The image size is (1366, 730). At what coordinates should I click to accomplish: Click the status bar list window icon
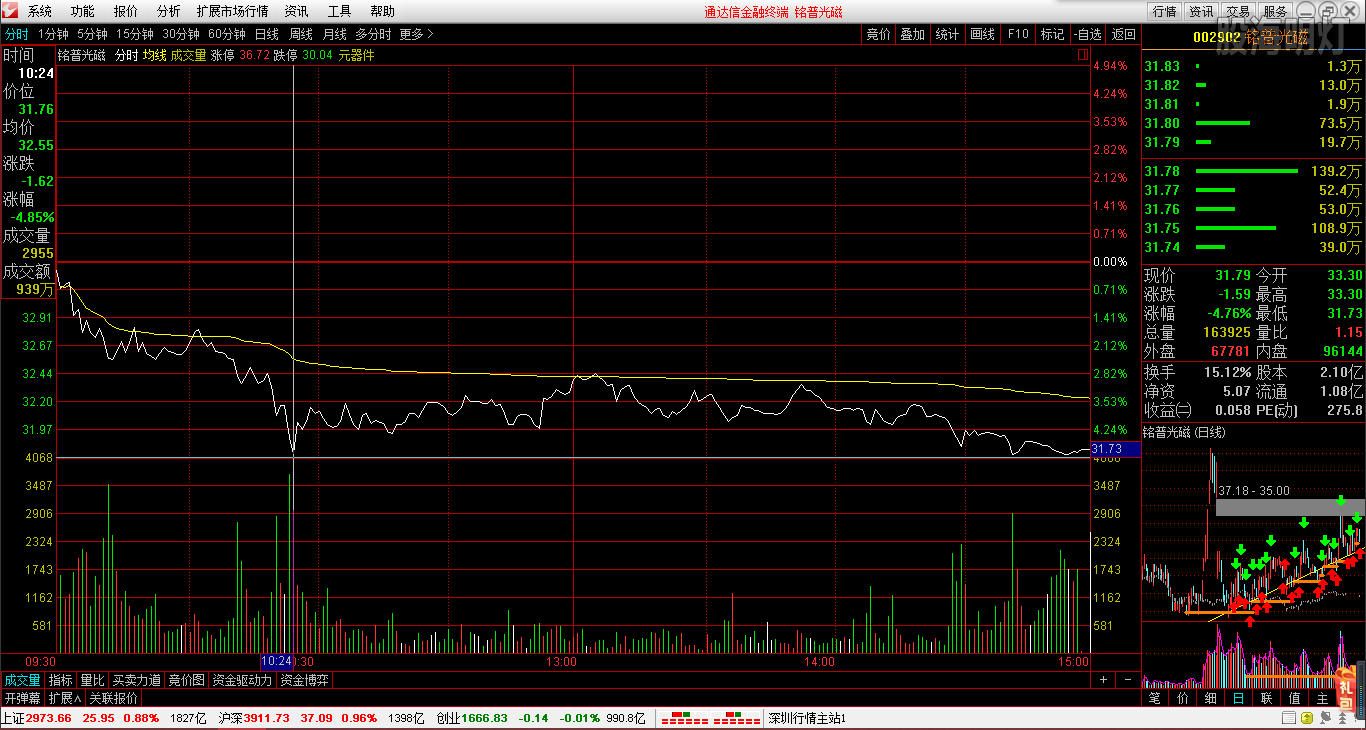tap(1287, 718)
